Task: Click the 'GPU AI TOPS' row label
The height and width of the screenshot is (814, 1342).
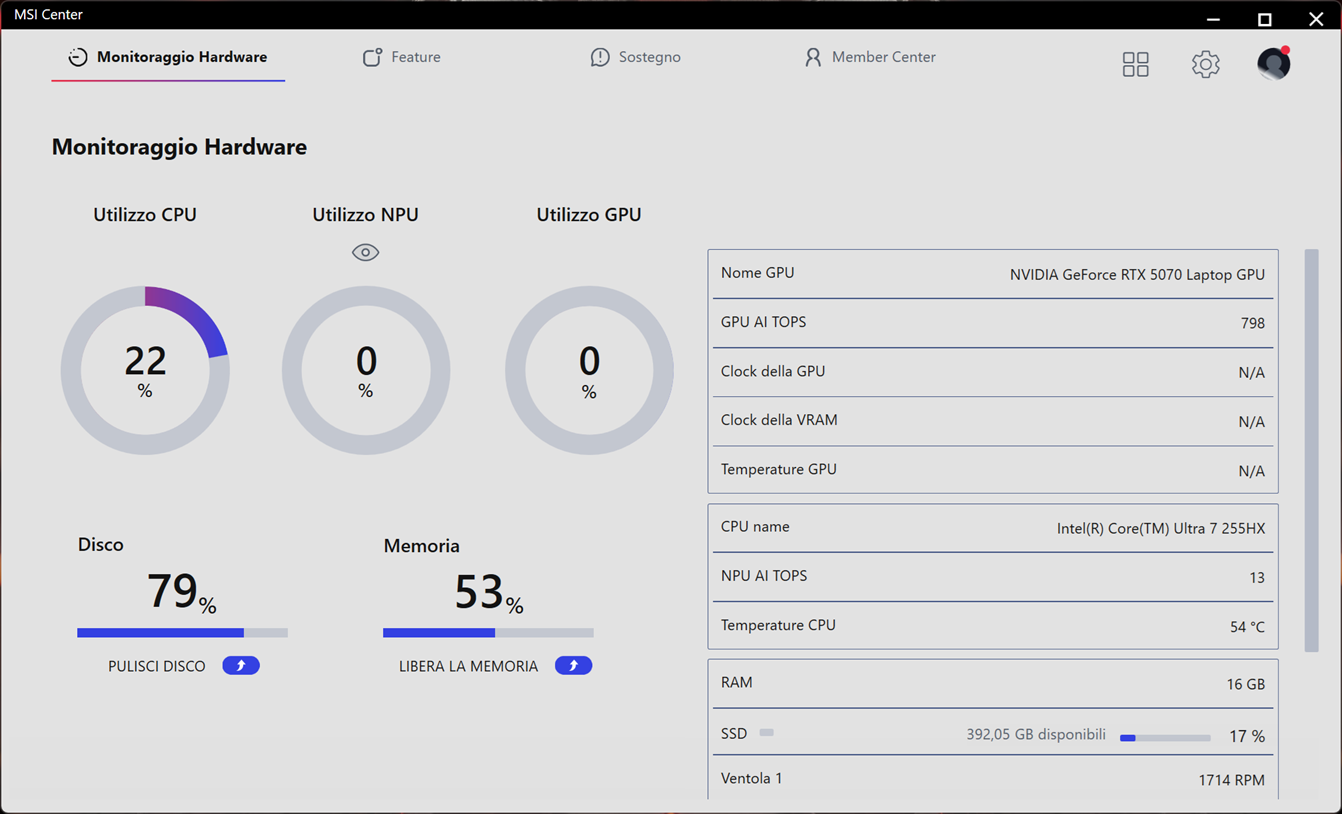Action: [763, 322]
